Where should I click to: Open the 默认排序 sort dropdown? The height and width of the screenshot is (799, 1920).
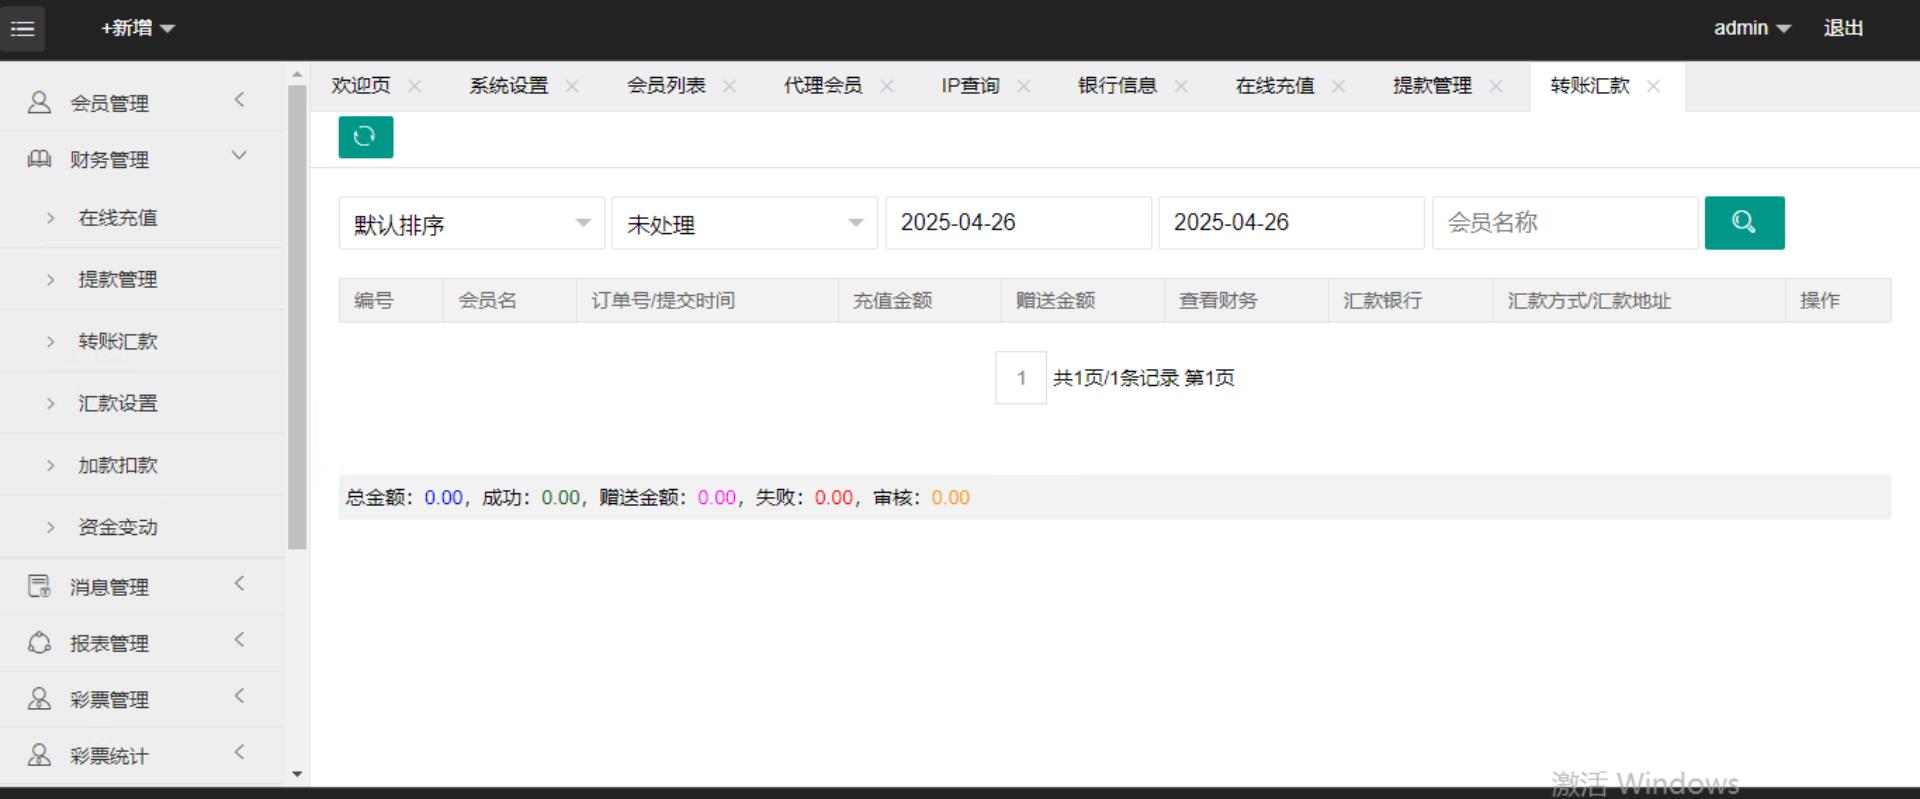coord(471,223)
